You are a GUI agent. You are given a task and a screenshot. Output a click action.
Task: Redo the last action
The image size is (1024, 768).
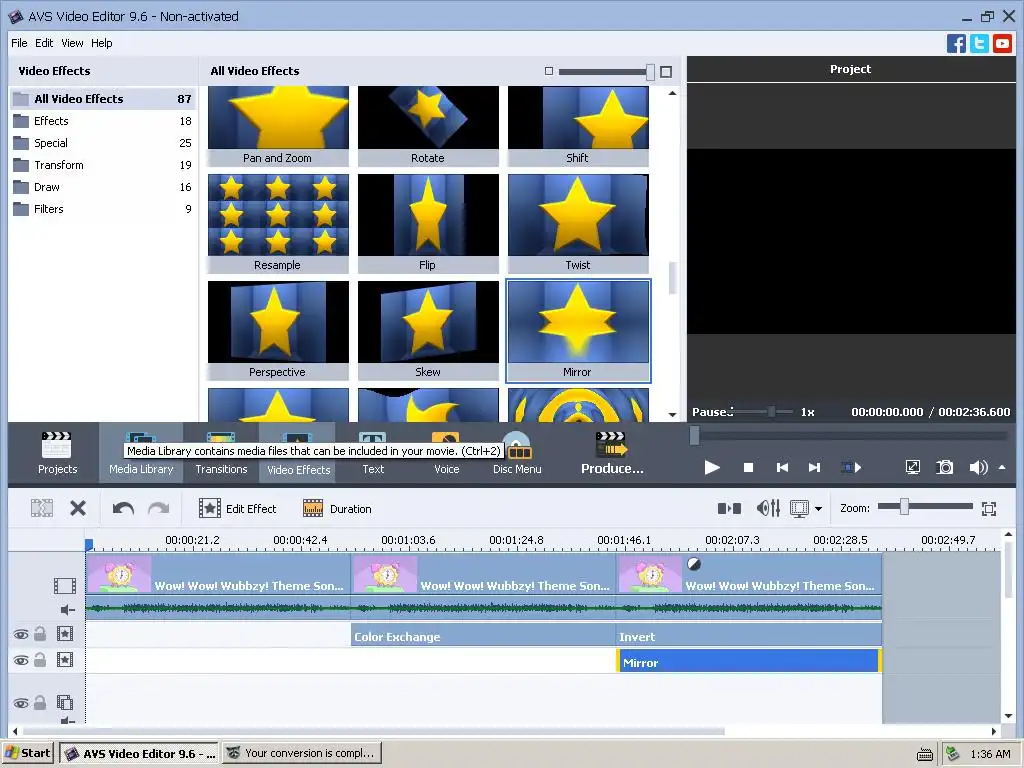pyautogui.click(x=159, y=508)
